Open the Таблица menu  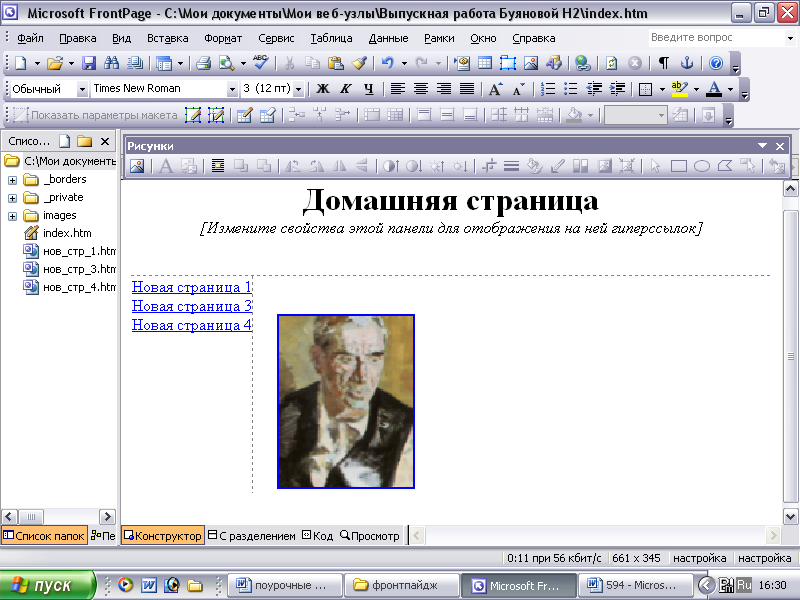click(x=331, y=38)
